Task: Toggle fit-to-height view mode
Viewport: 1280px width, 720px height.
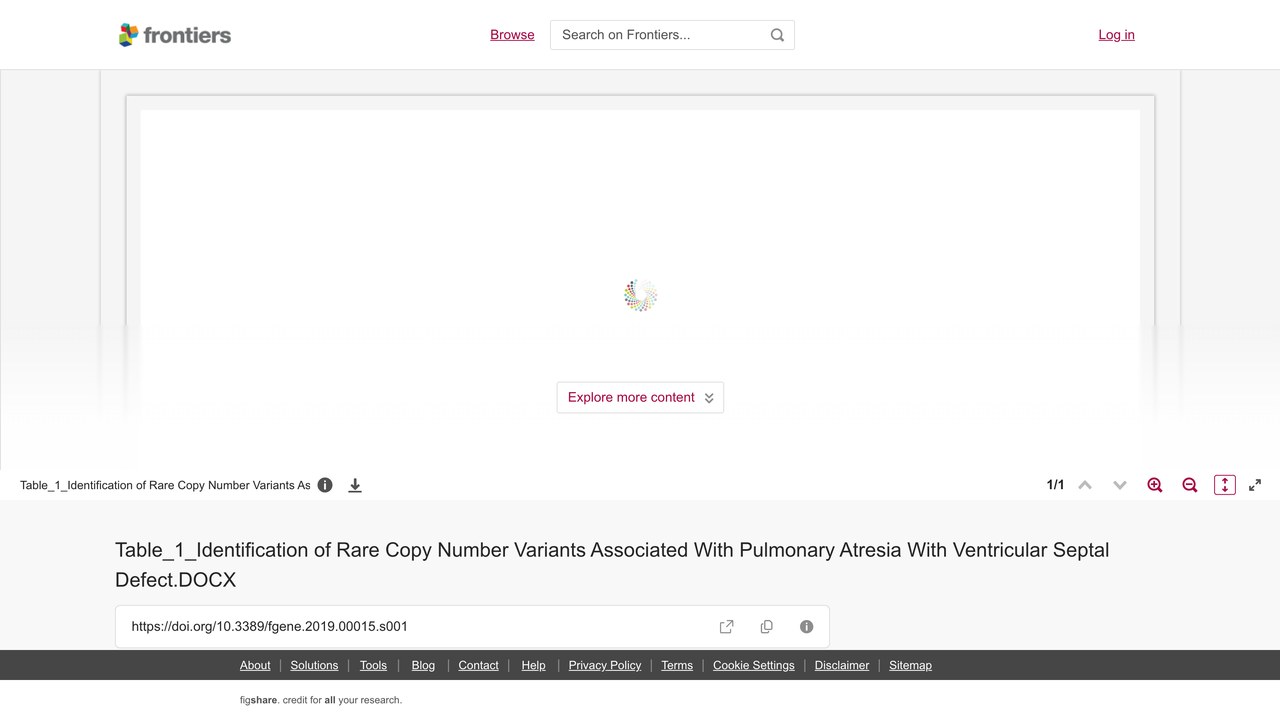Action: pyautogui.click(x=1225, y=485)
